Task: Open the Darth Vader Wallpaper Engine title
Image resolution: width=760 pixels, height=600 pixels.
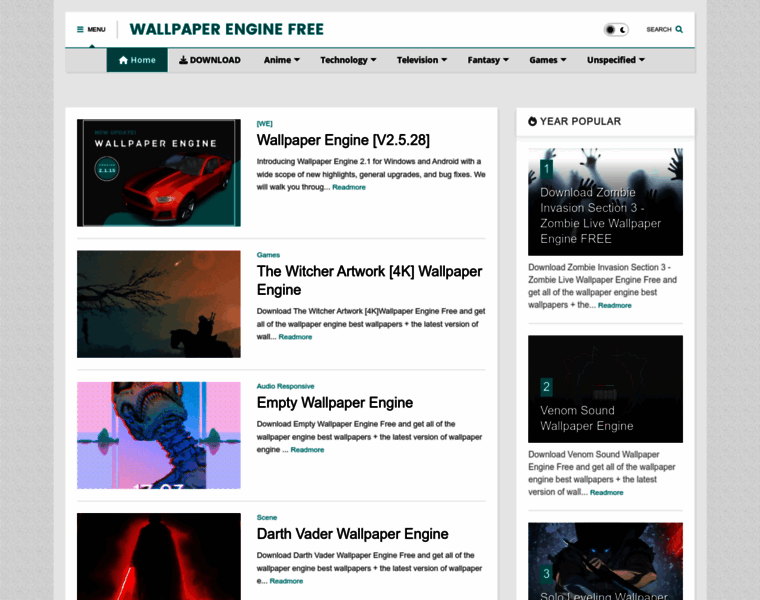Action: point(352,534)
